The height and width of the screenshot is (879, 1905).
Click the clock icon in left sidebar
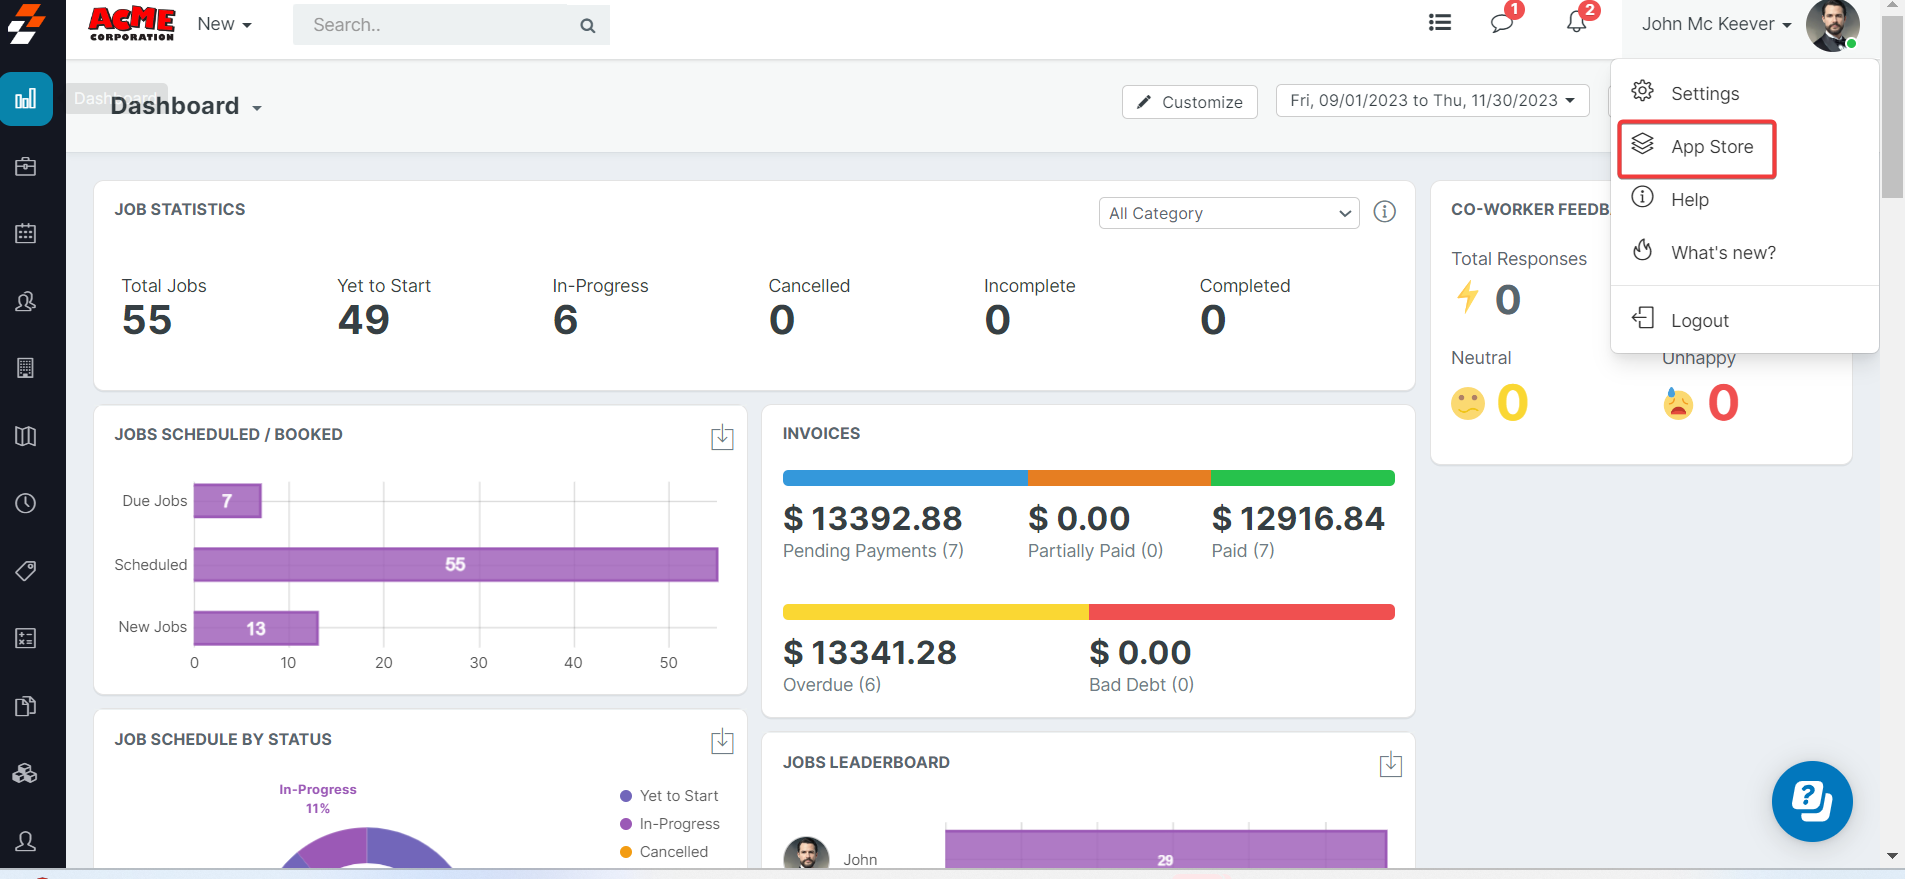coord(26,503)
